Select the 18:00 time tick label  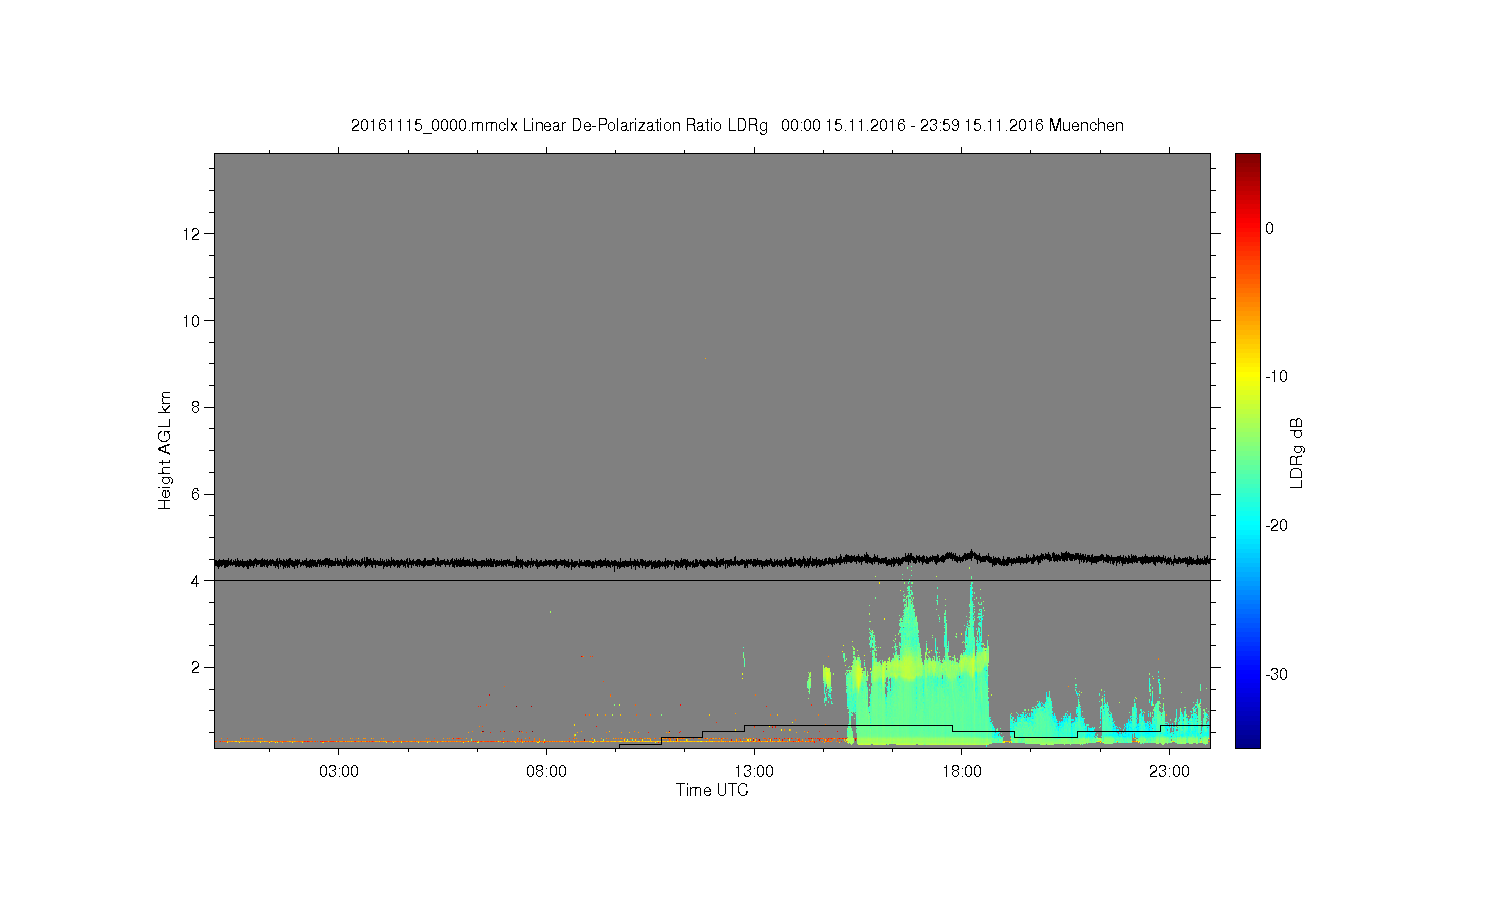point(961,772)
